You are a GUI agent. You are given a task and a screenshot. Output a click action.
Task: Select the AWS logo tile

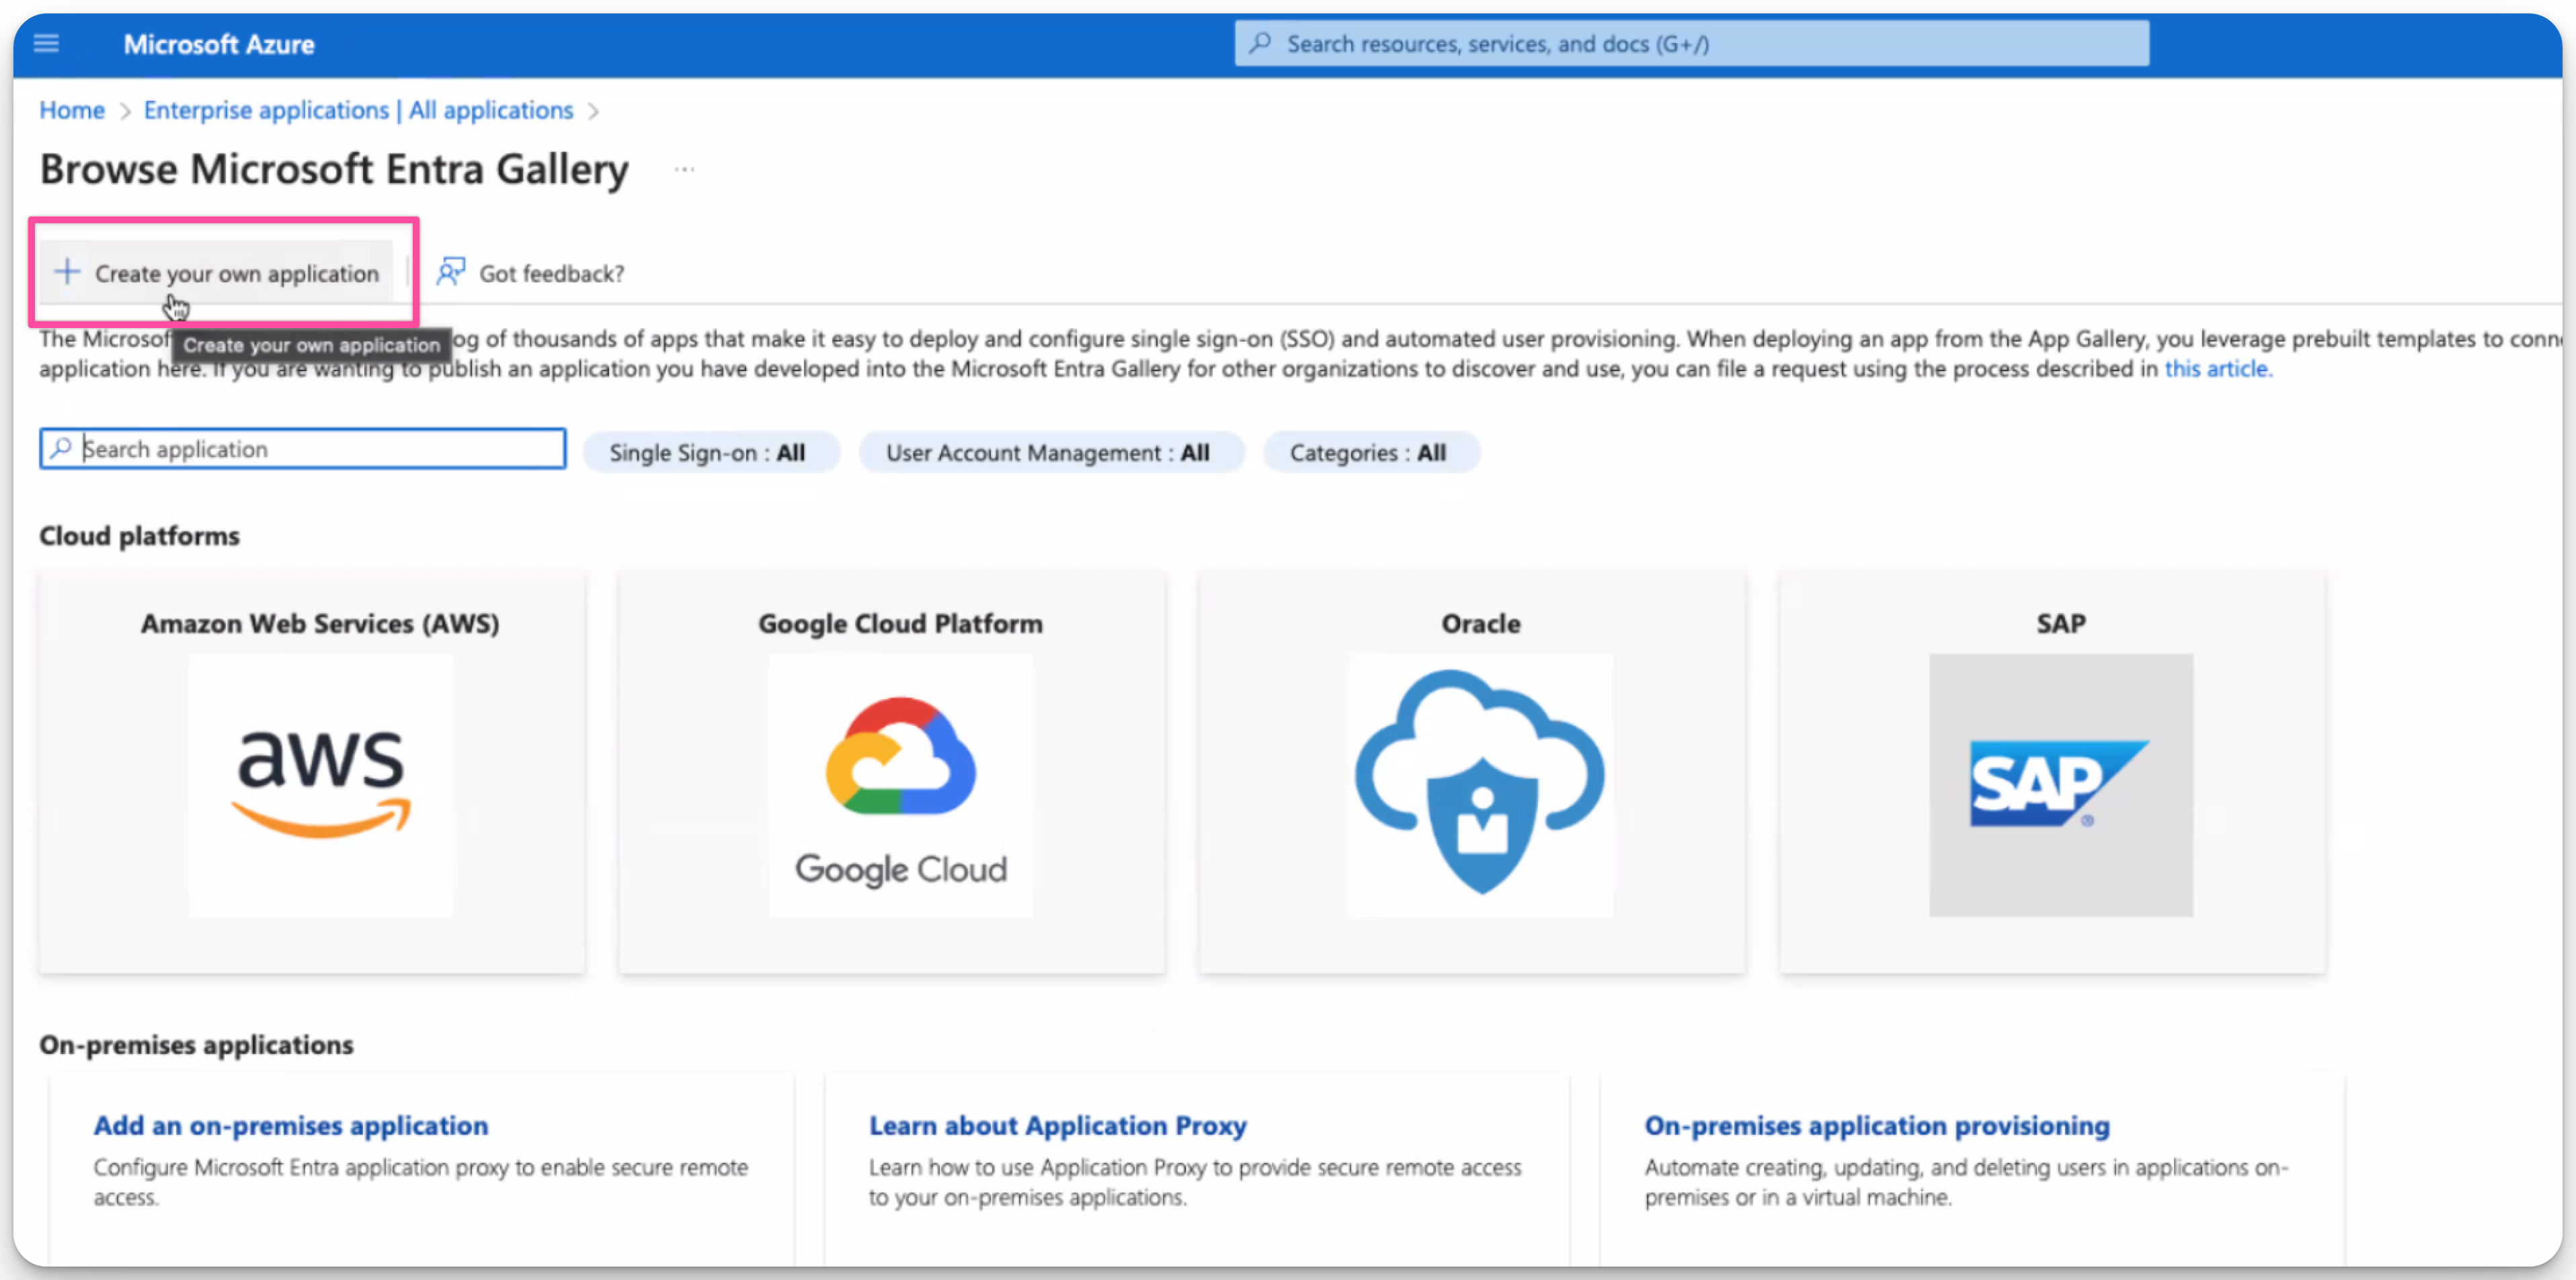321,785
